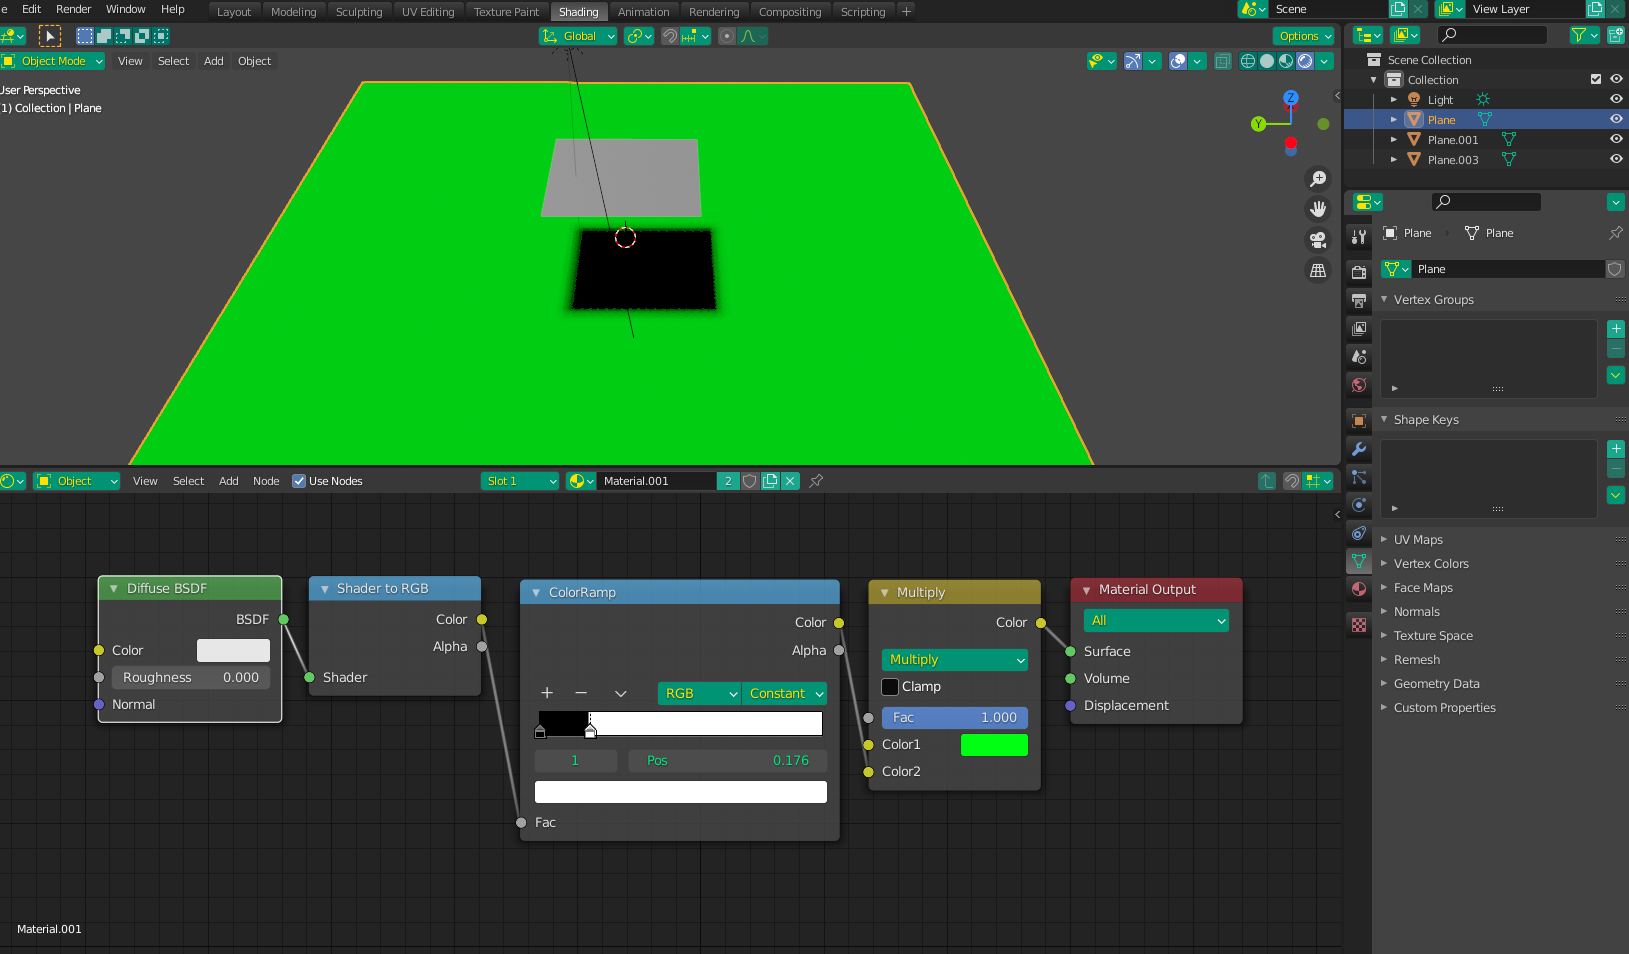
Task: Open the Object properties tab
Action: (1358, 420)
